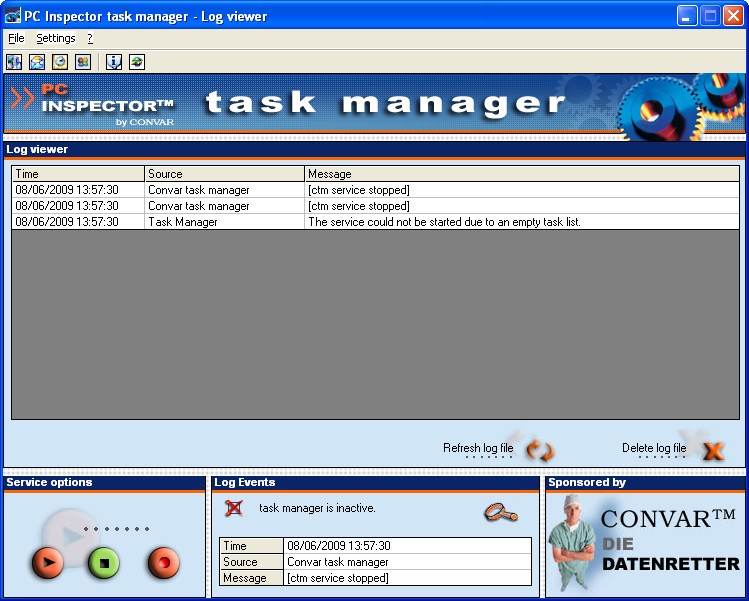Click the orange X delete icon
The width and height of the screenshot is (749, 601).
pos(714,451)
